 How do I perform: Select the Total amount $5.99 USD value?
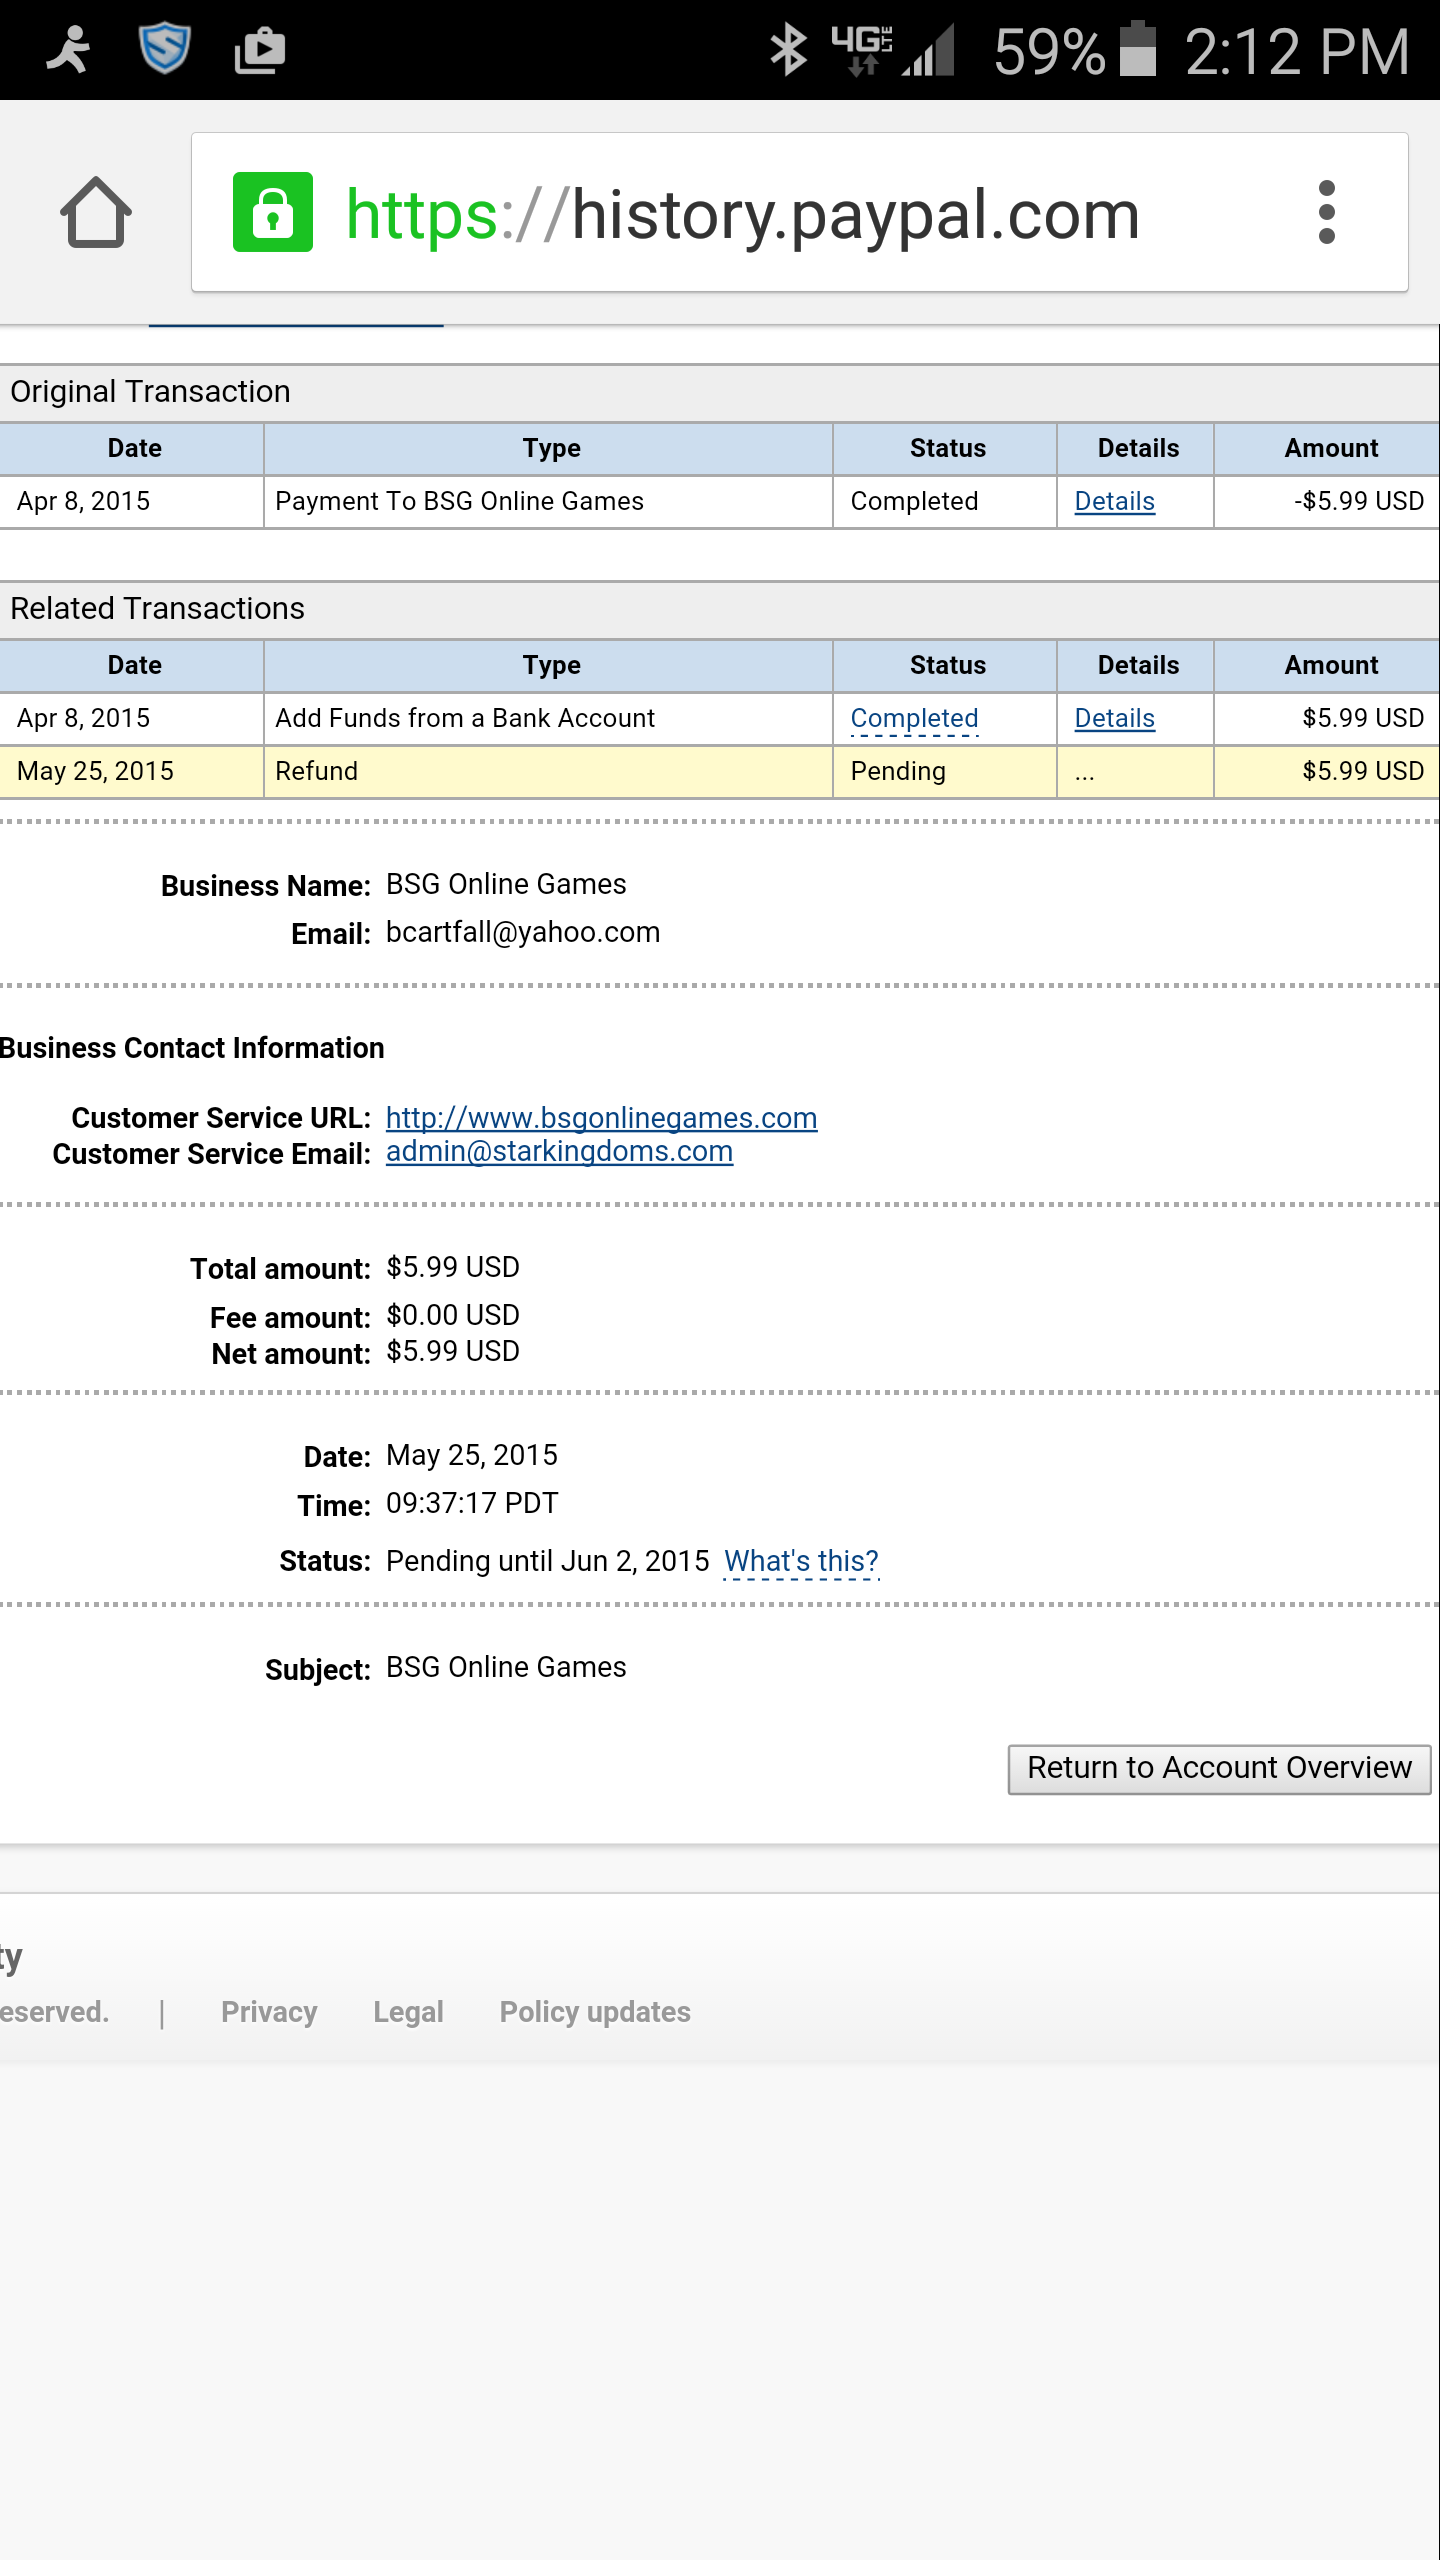point(453,1267)
